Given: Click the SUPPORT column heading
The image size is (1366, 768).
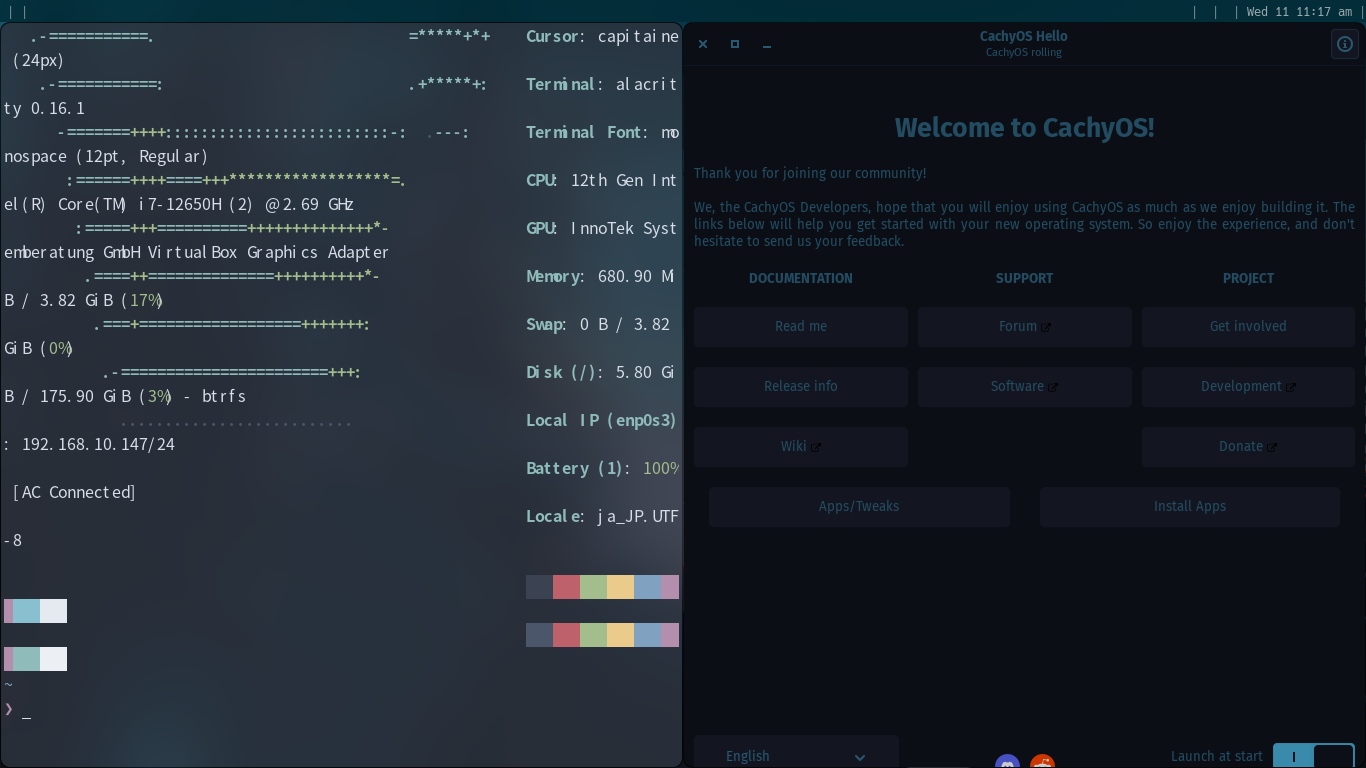Looking at the screenshot, I should (1025, 279).
